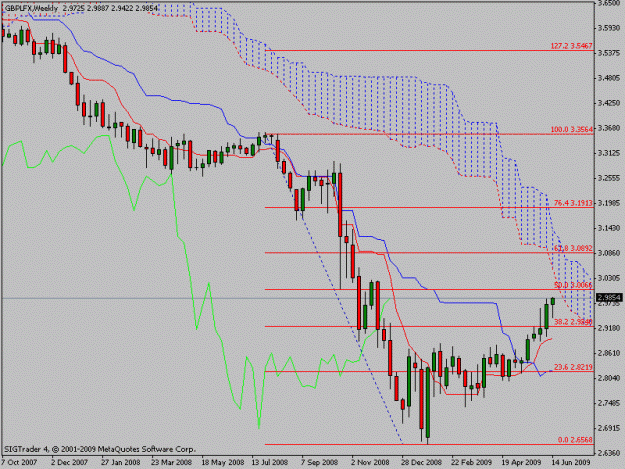Click the SIGTrader 4 MetaQuotes copyright text
Screen dimensions: 625x469
tap(100, 449)
